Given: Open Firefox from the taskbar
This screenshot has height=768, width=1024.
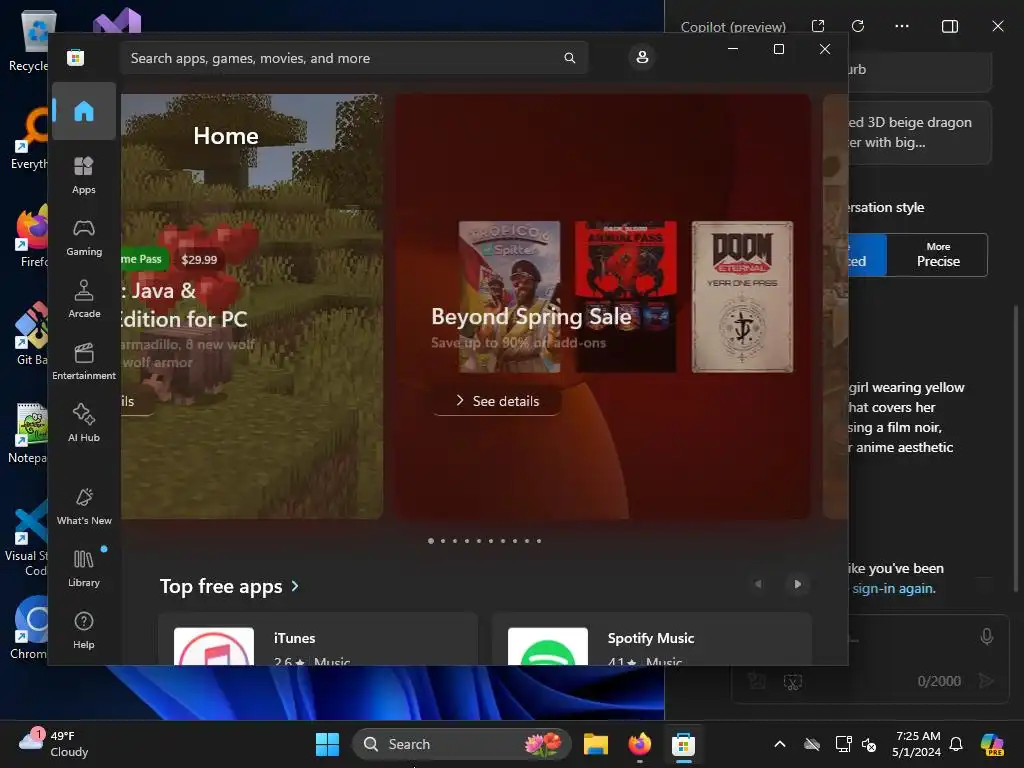Looking at the screenshot, I should click(639, 744).
